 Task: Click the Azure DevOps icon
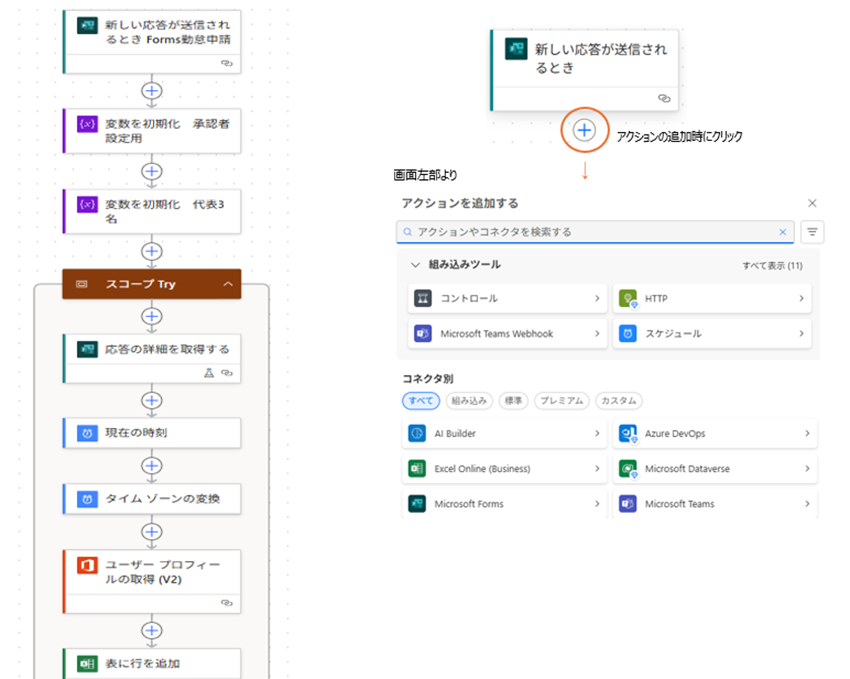[x=628, y=434]
